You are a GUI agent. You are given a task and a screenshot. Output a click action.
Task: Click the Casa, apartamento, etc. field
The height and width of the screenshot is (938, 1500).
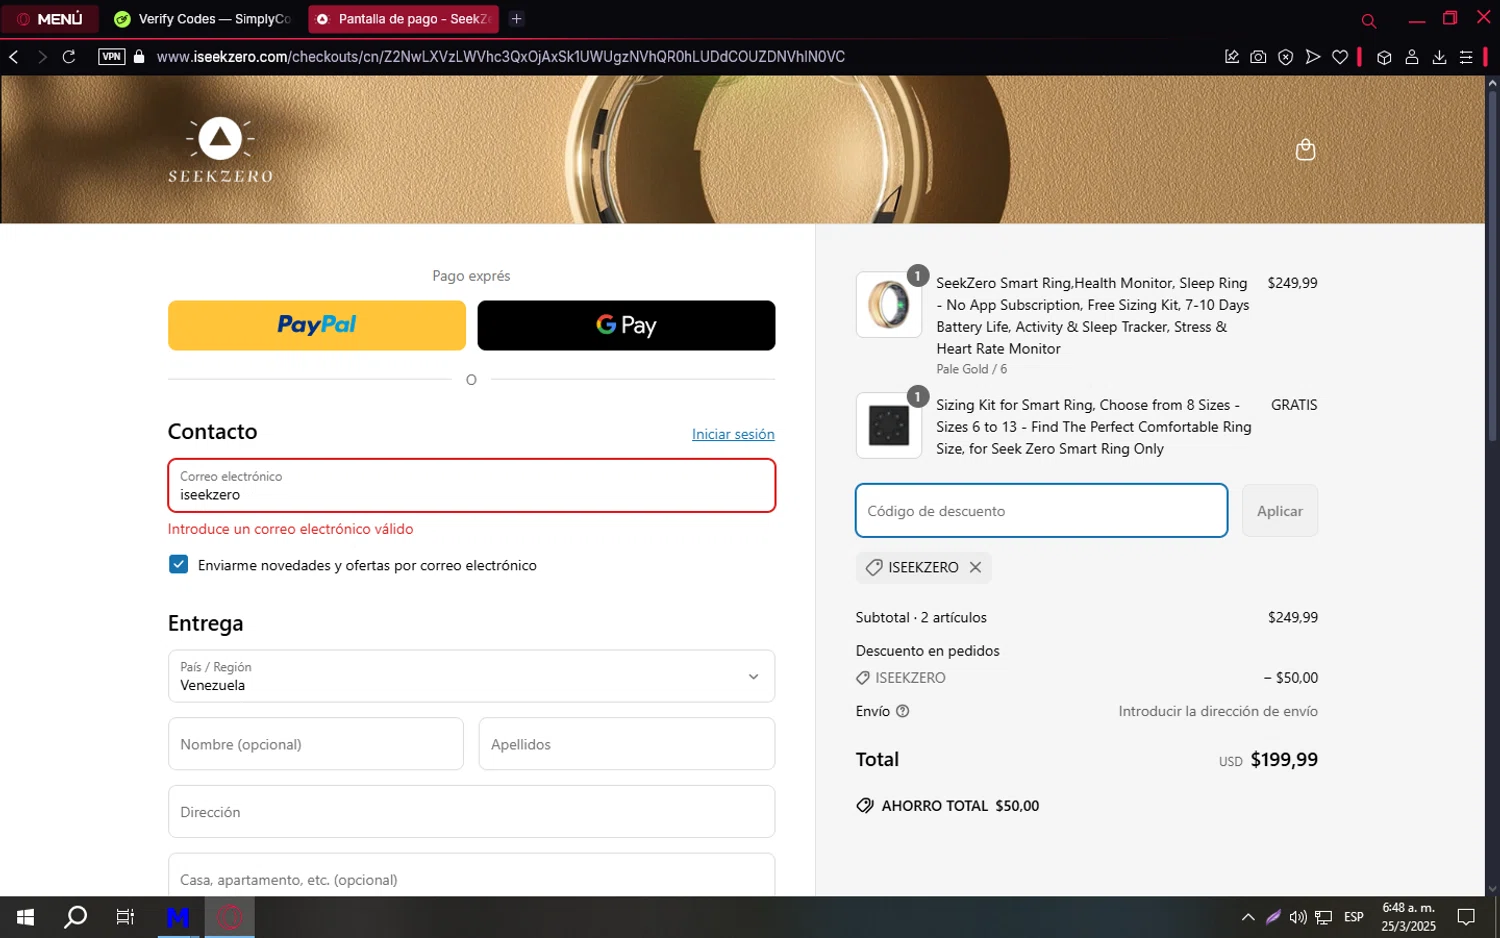471,875
